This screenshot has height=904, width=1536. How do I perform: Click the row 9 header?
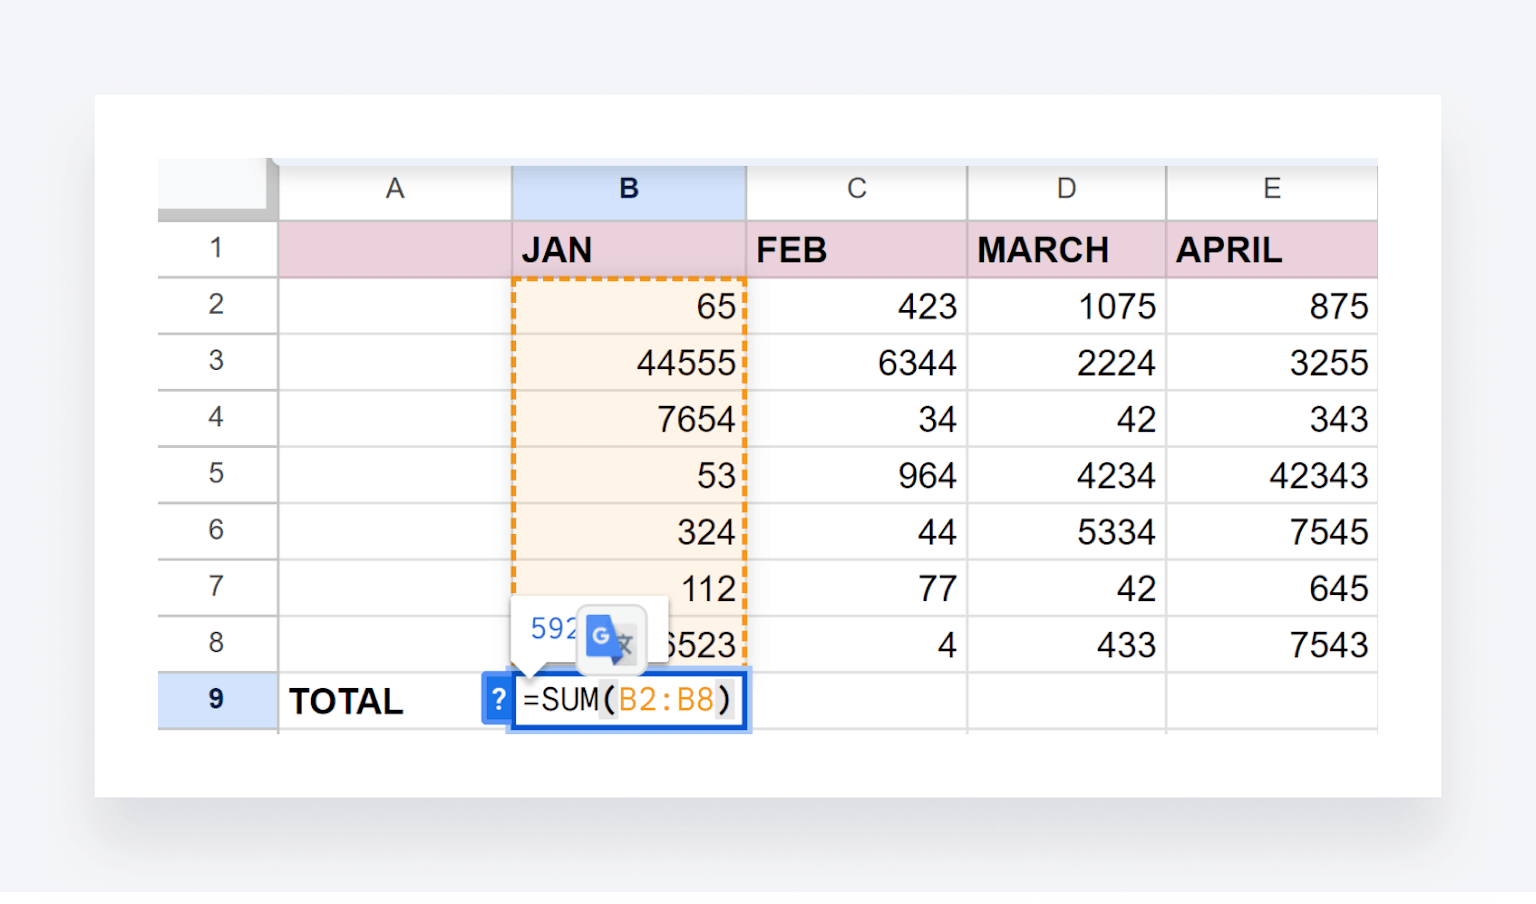point(216,700)
